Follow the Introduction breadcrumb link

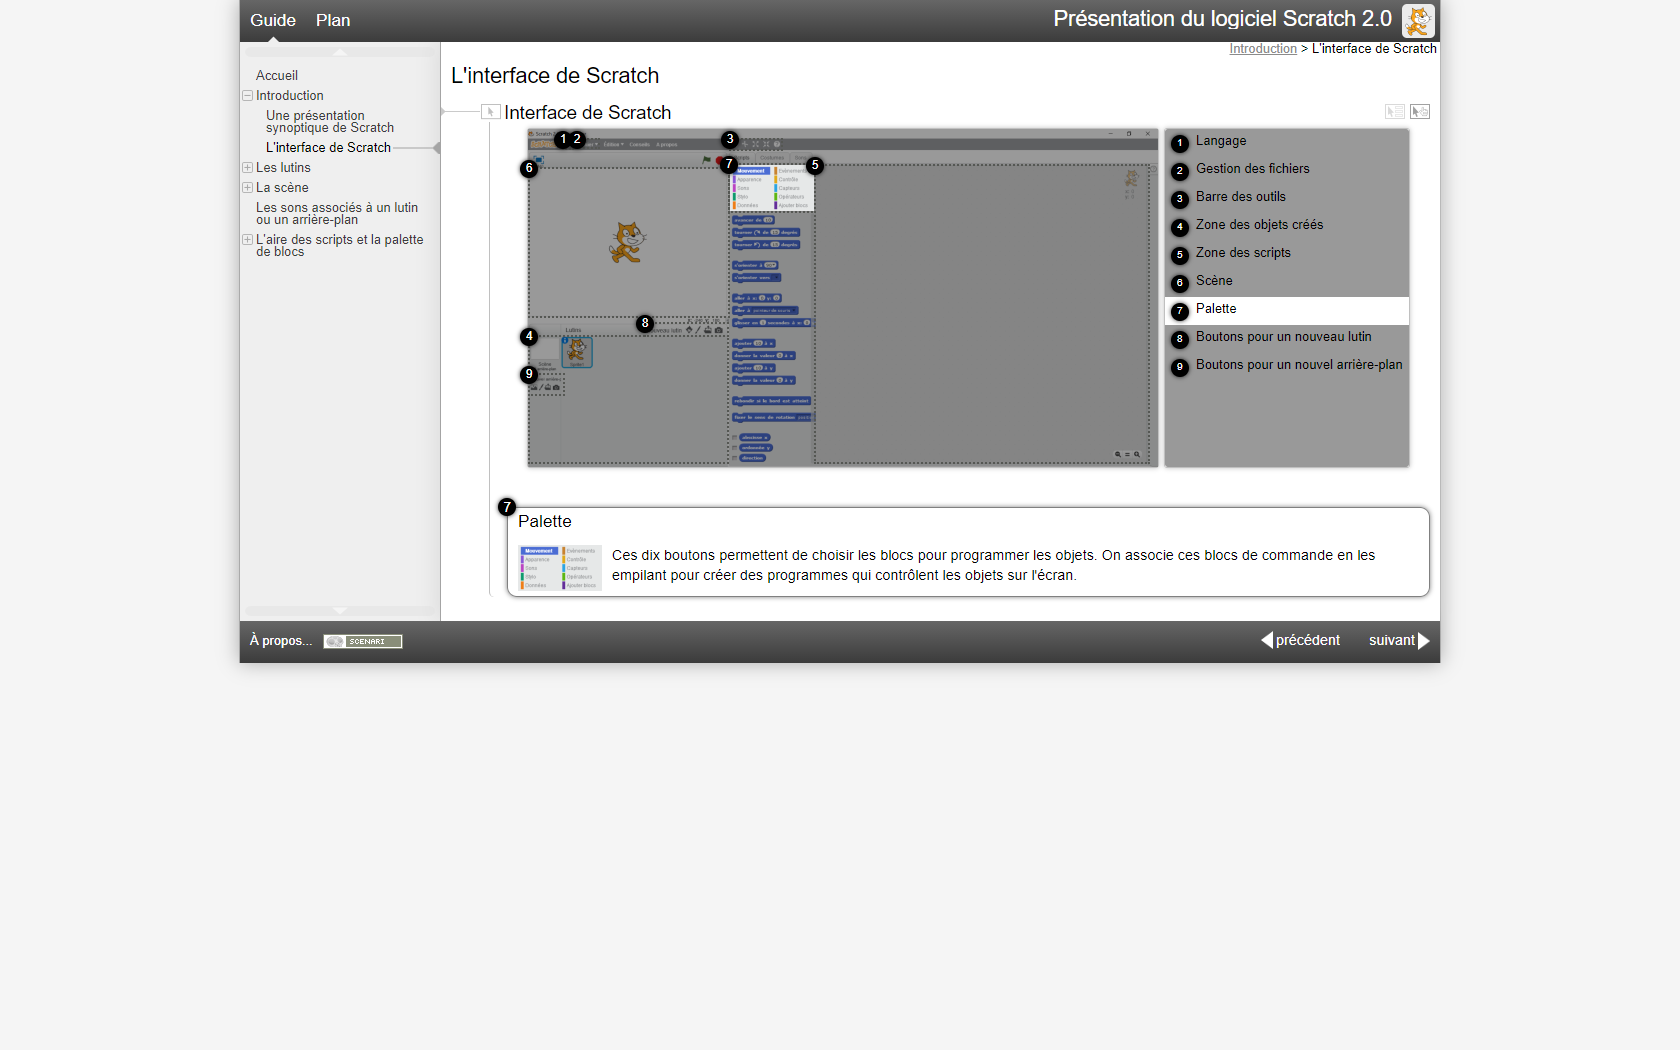click(x=1262, y=49)
